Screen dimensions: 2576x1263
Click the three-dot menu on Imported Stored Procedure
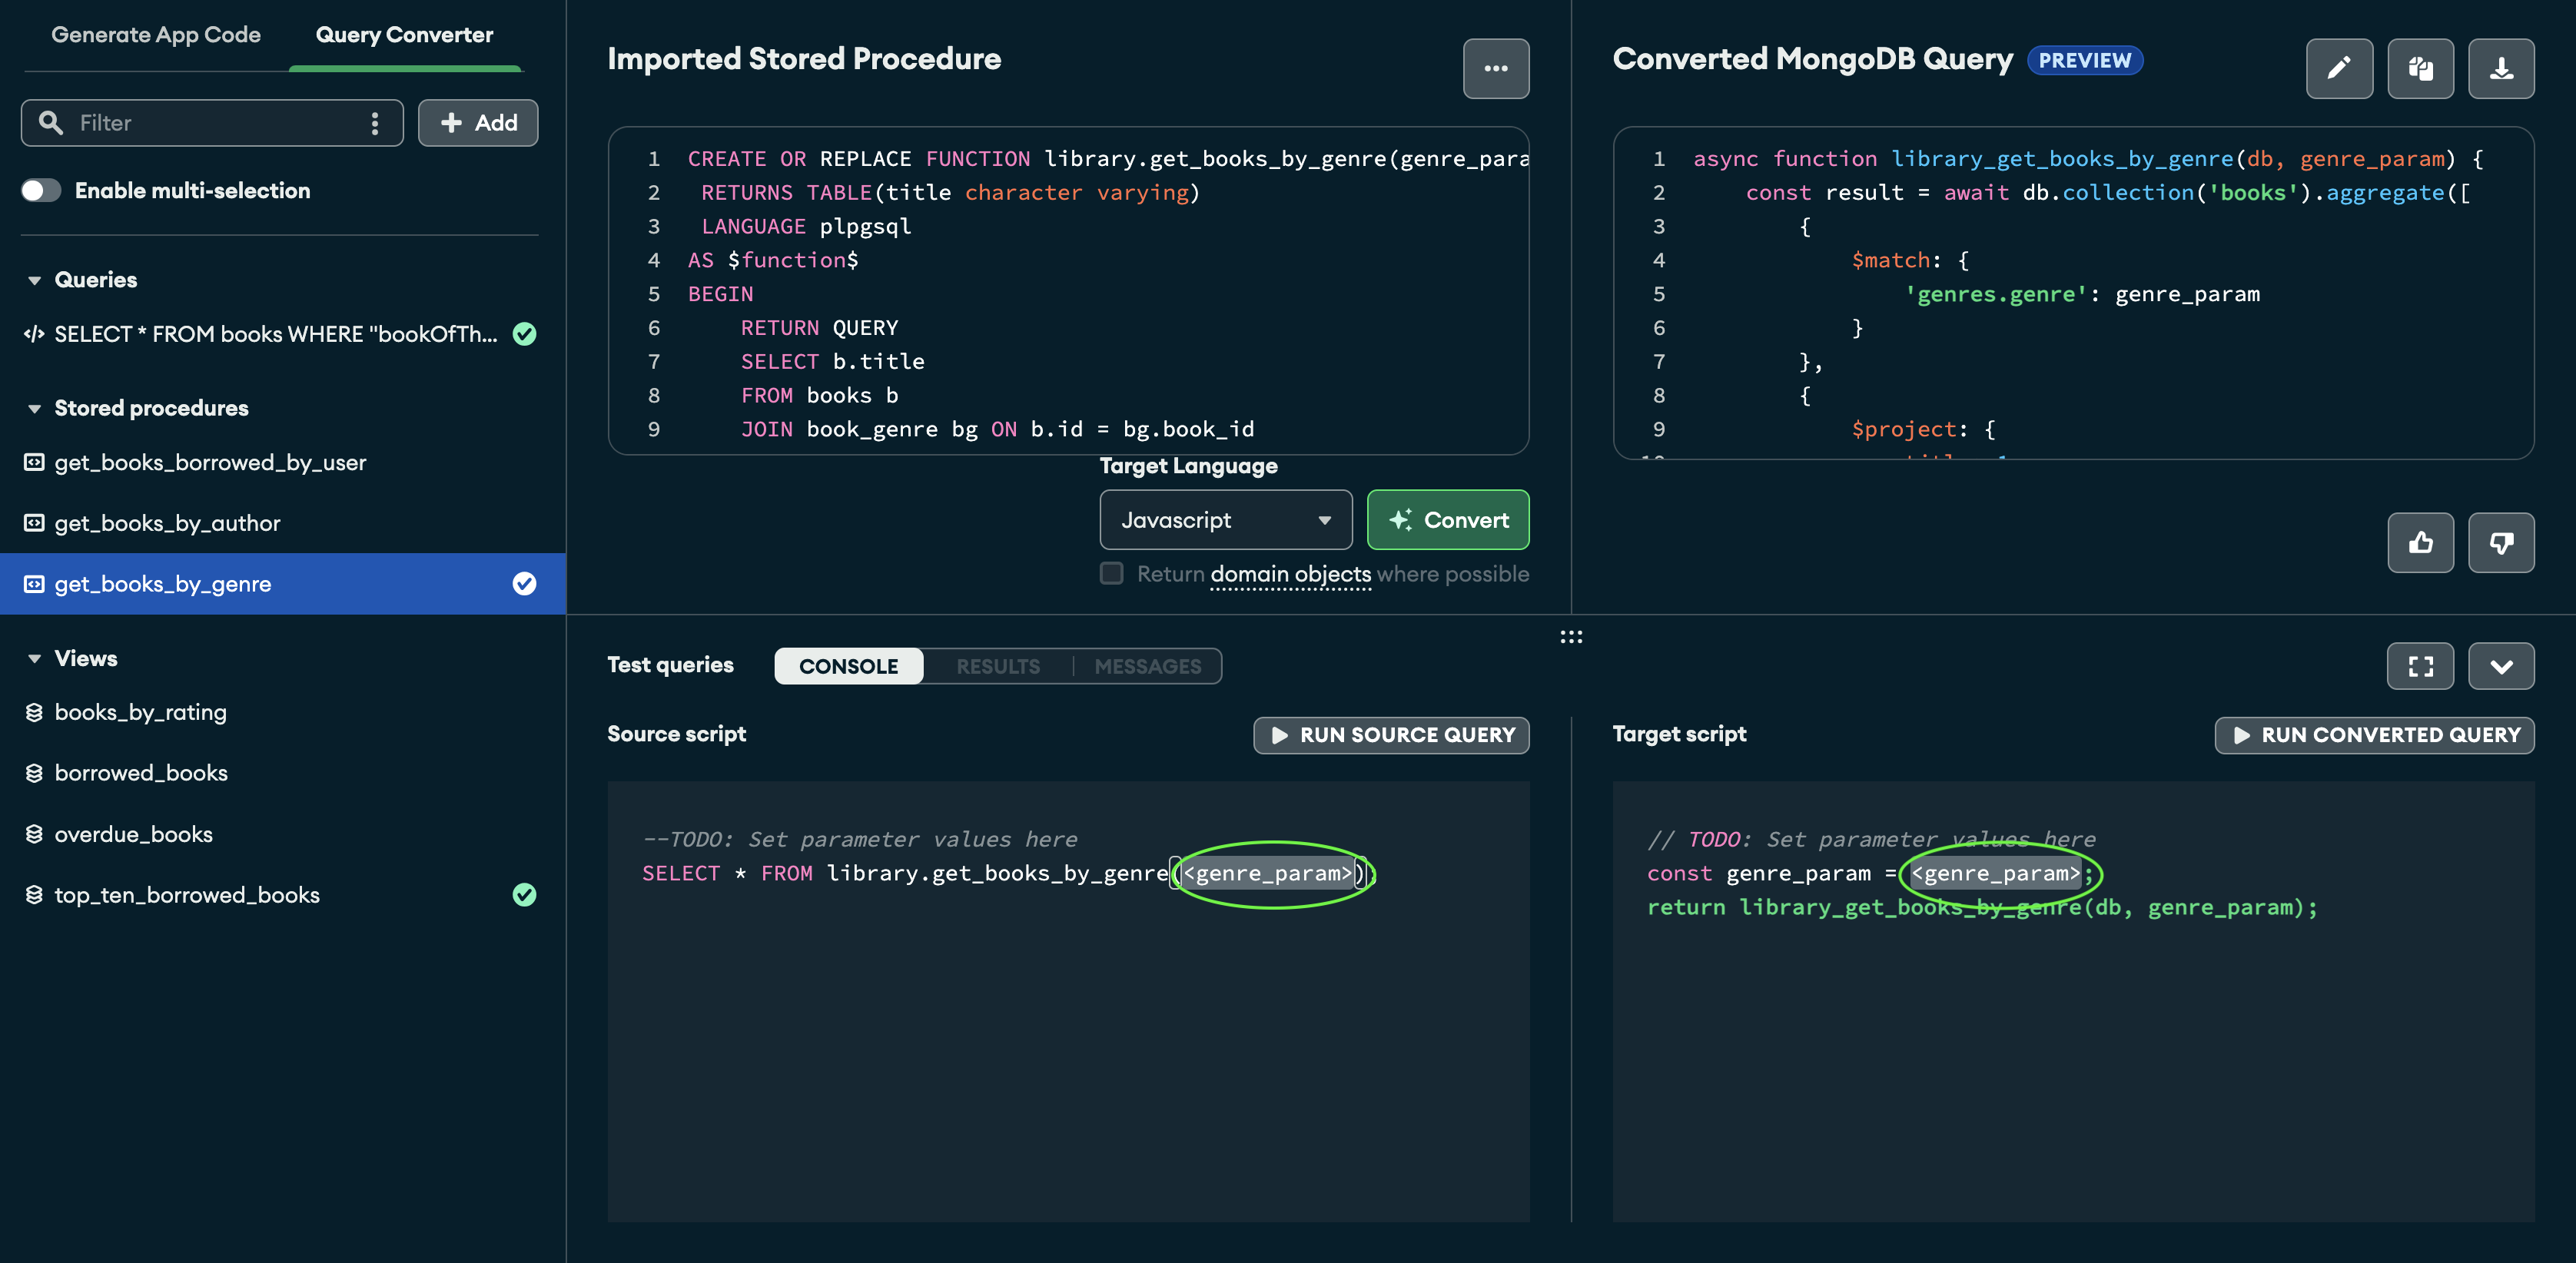(1495, 68)
